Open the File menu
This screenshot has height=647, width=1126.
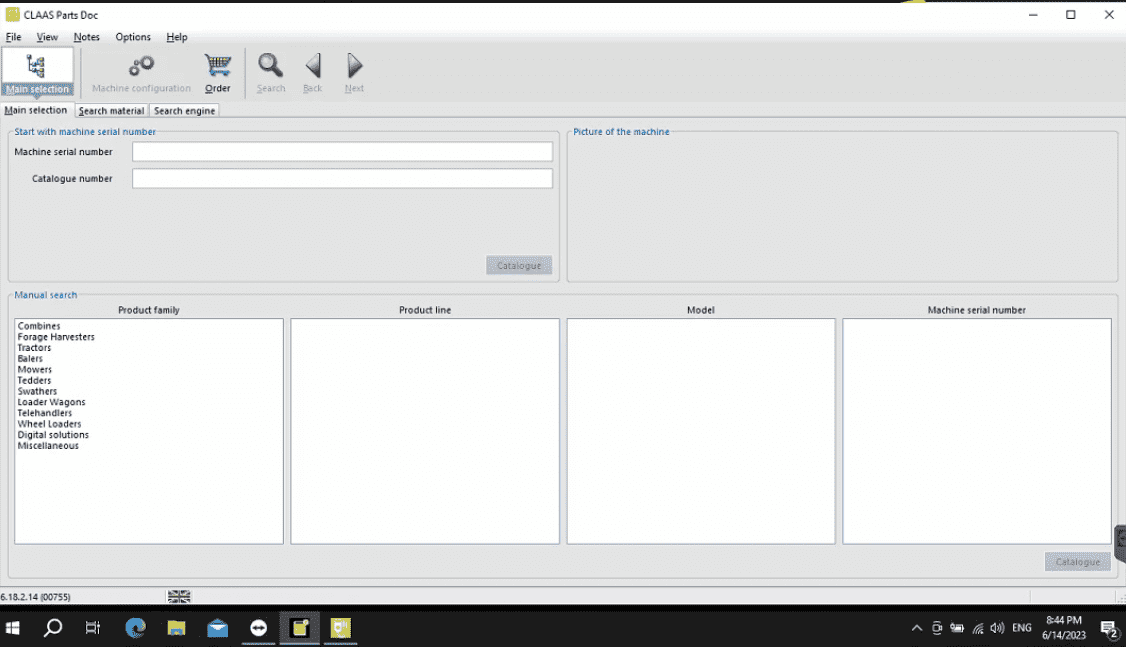tap(14, 37)
